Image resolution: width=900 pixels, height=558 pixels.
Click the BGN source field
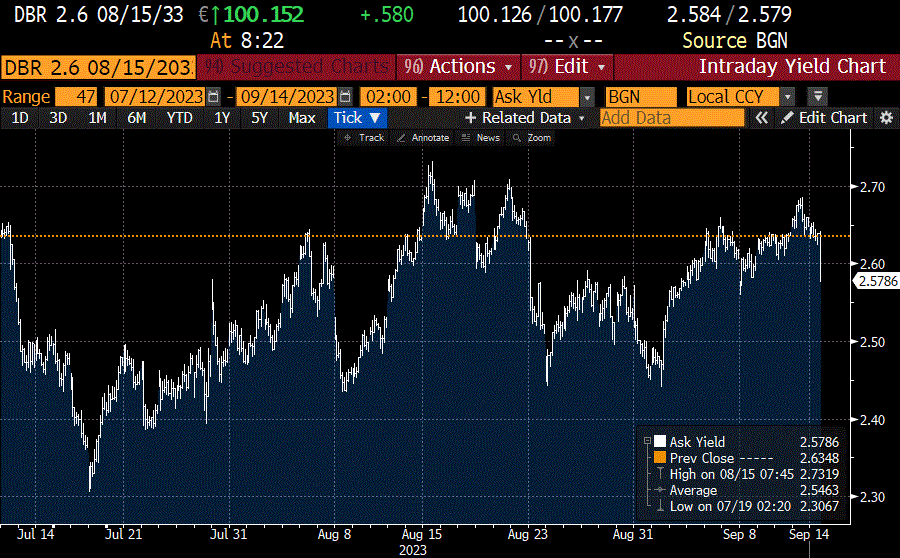point(641,96)
